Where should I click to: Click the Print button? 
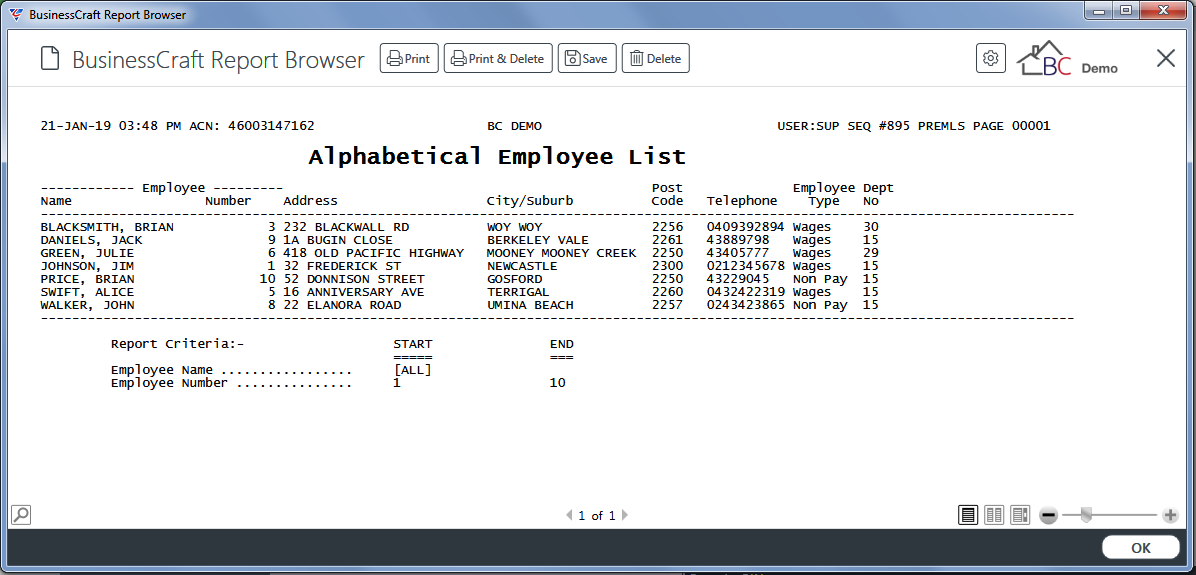tap(409, 59)
